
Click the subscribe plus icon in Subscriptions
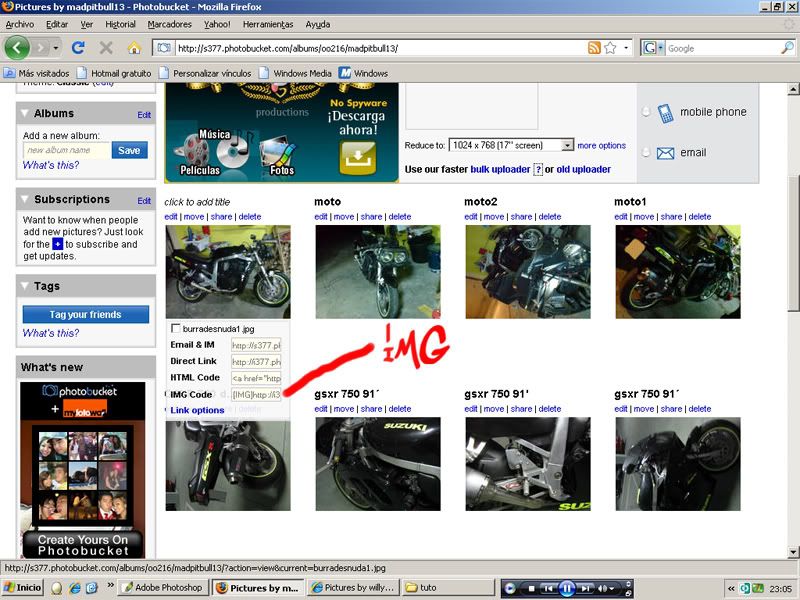tap(57, 244)
